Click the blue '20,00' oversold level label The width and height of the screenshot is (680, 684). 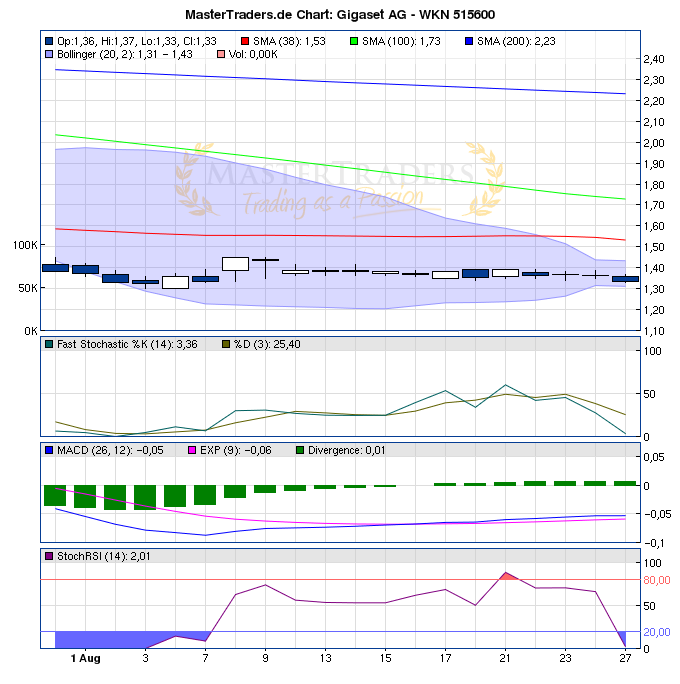click(657, 632)
